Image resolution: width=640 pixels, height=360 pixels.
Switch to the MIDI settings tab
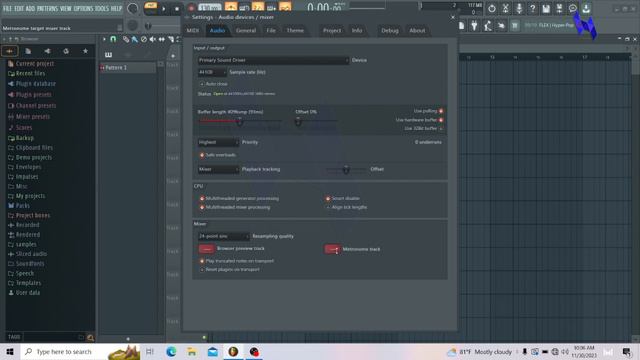click(x=192, y=31)
